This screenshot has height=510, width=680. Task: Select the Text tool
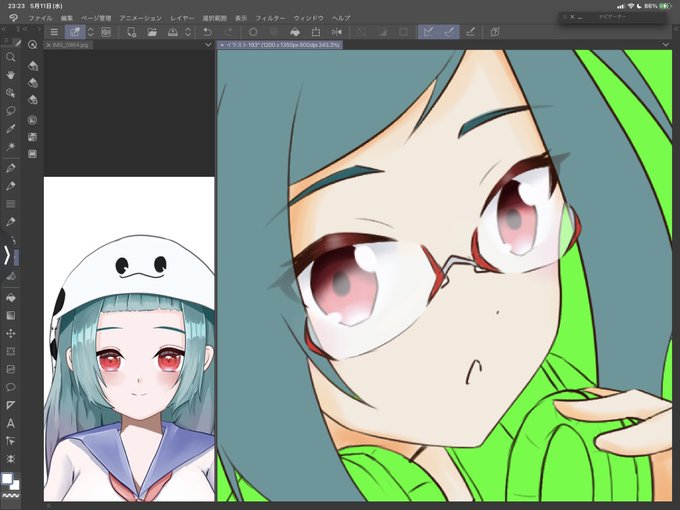[x=10, y=423]
